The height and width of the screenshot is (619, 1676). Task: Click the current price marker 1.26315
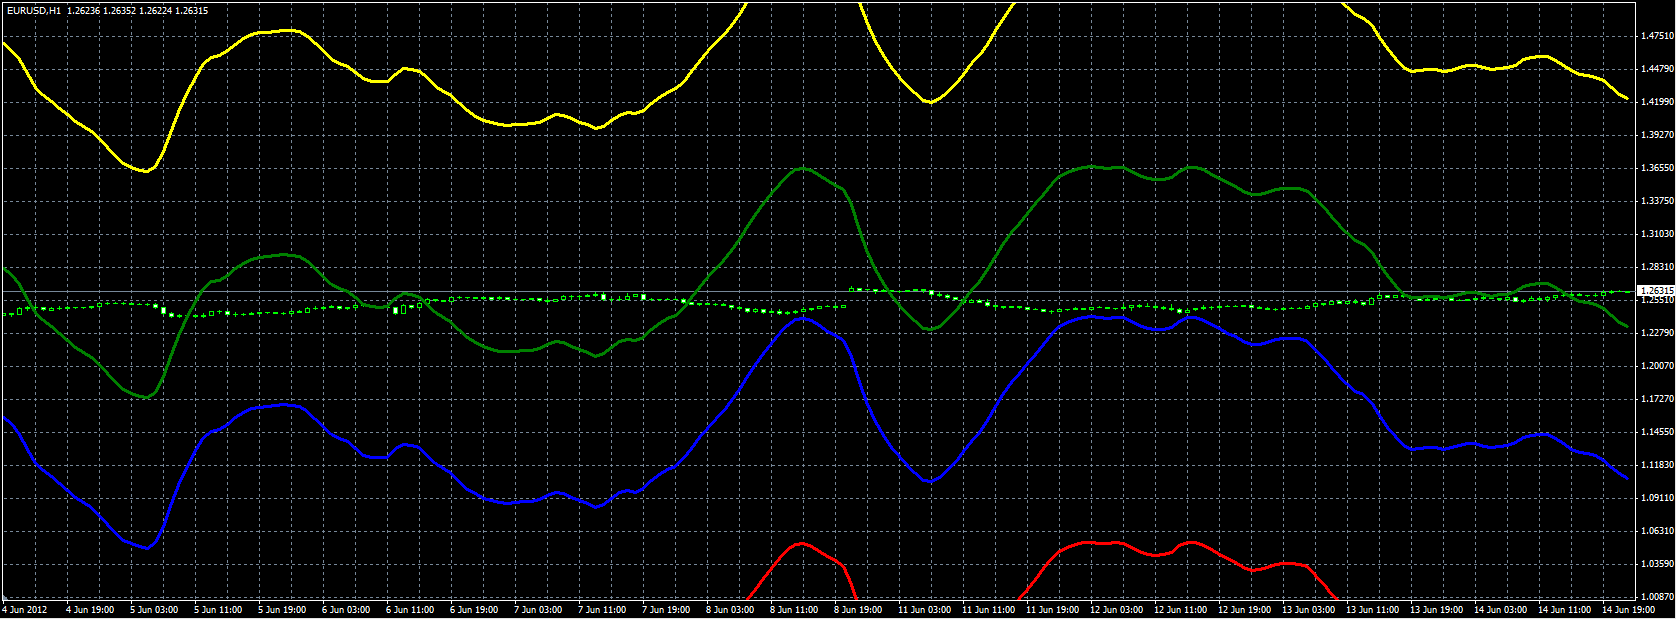click(1656, 291)
